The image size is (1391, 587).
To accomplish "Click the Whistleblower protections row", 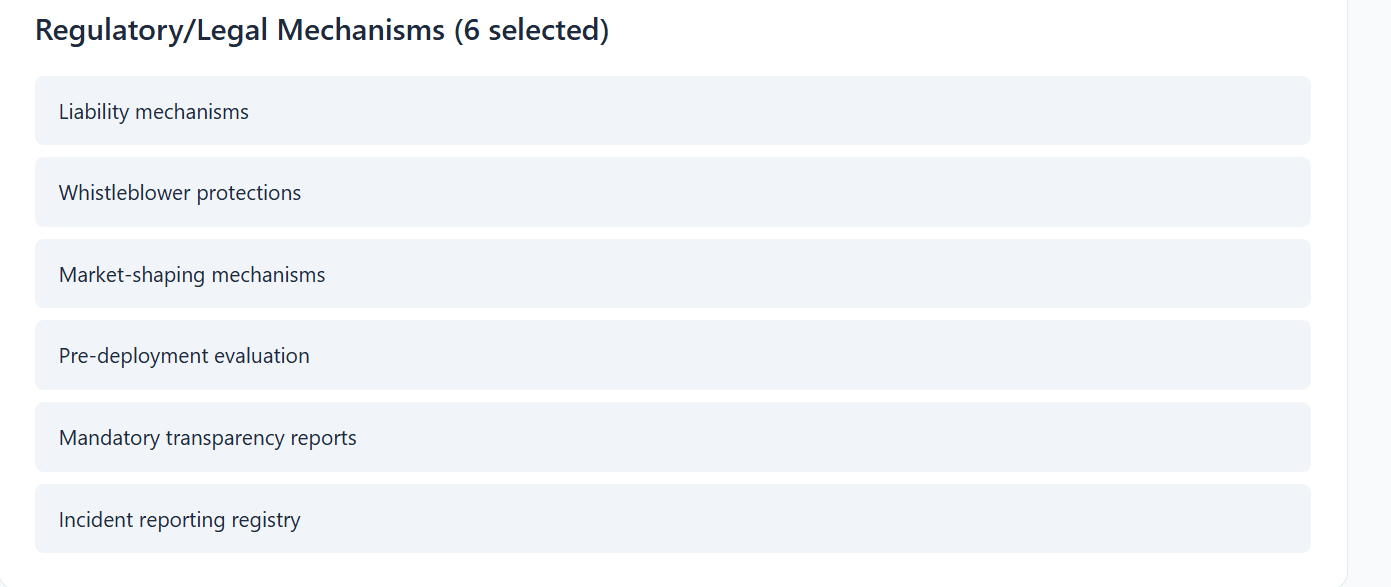I will (672, 193).
